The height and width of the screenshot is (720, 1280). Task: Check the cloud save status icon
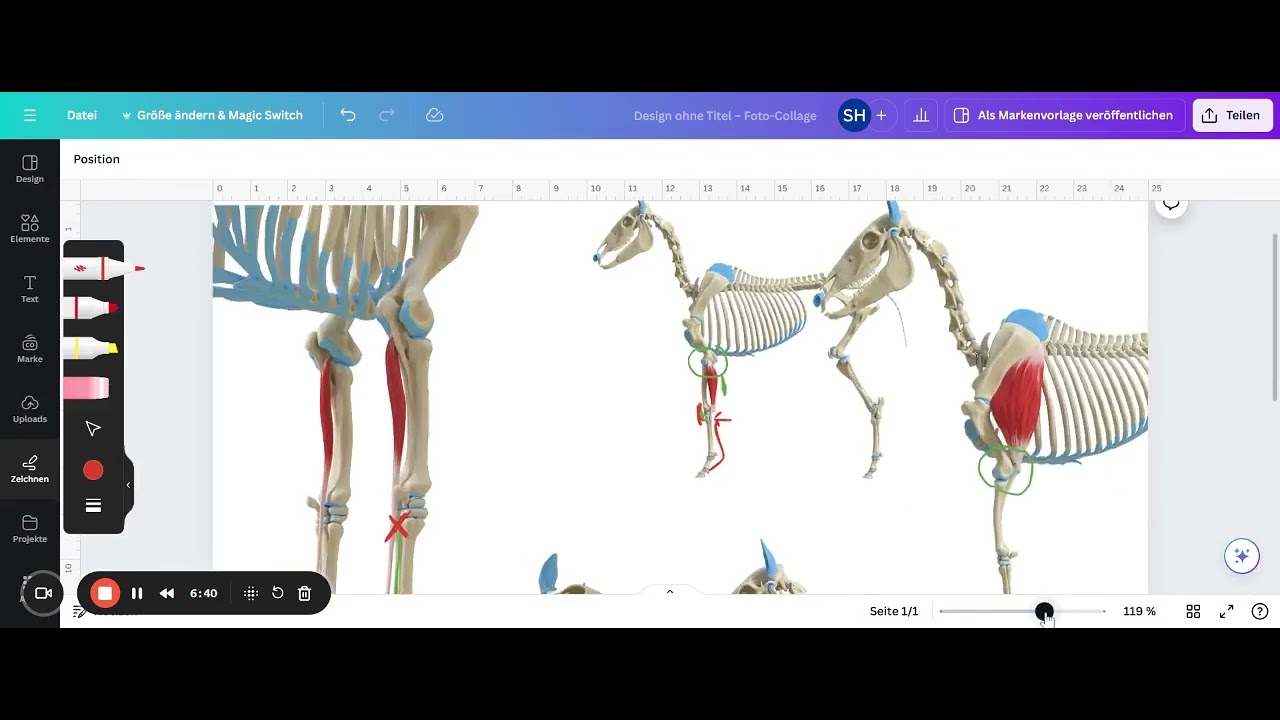(x=434, y=115)
